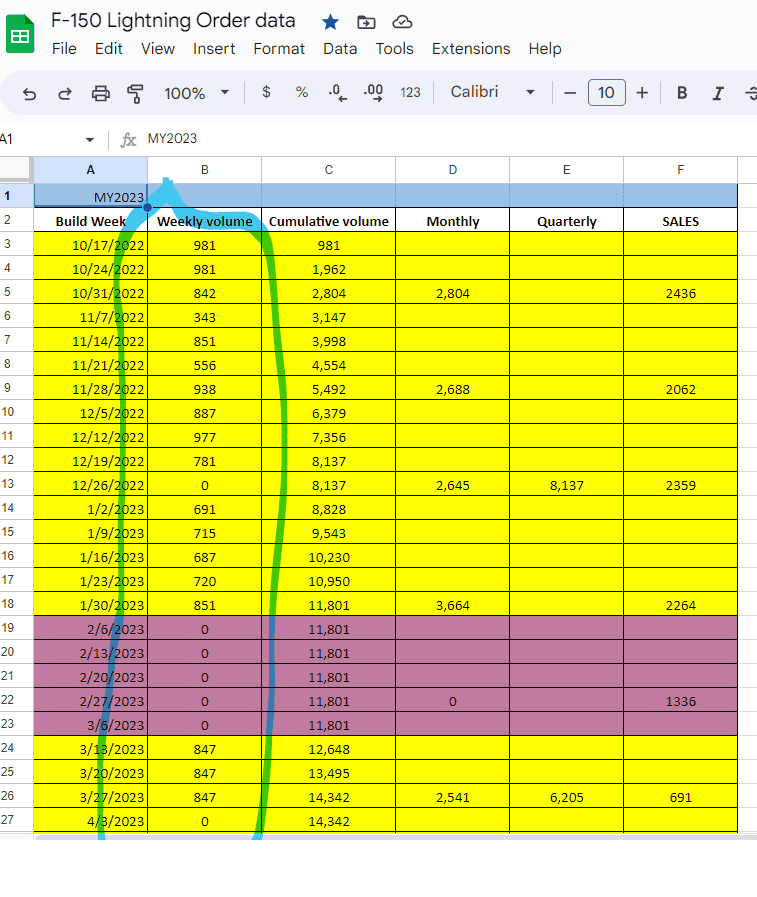757x897 pixels.
Task: Select the SALES header cell
Action: [680, 221]
